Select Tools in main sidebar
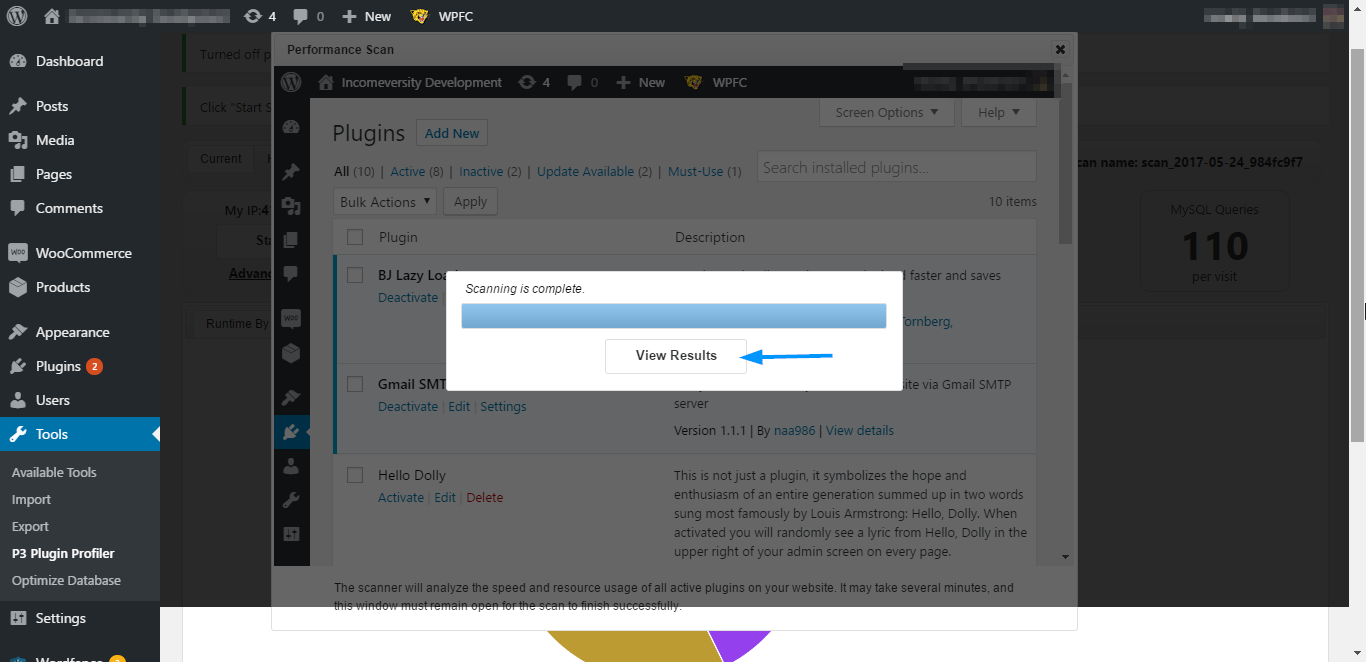Screen dimensions: 1366x662 click(80, 434)
